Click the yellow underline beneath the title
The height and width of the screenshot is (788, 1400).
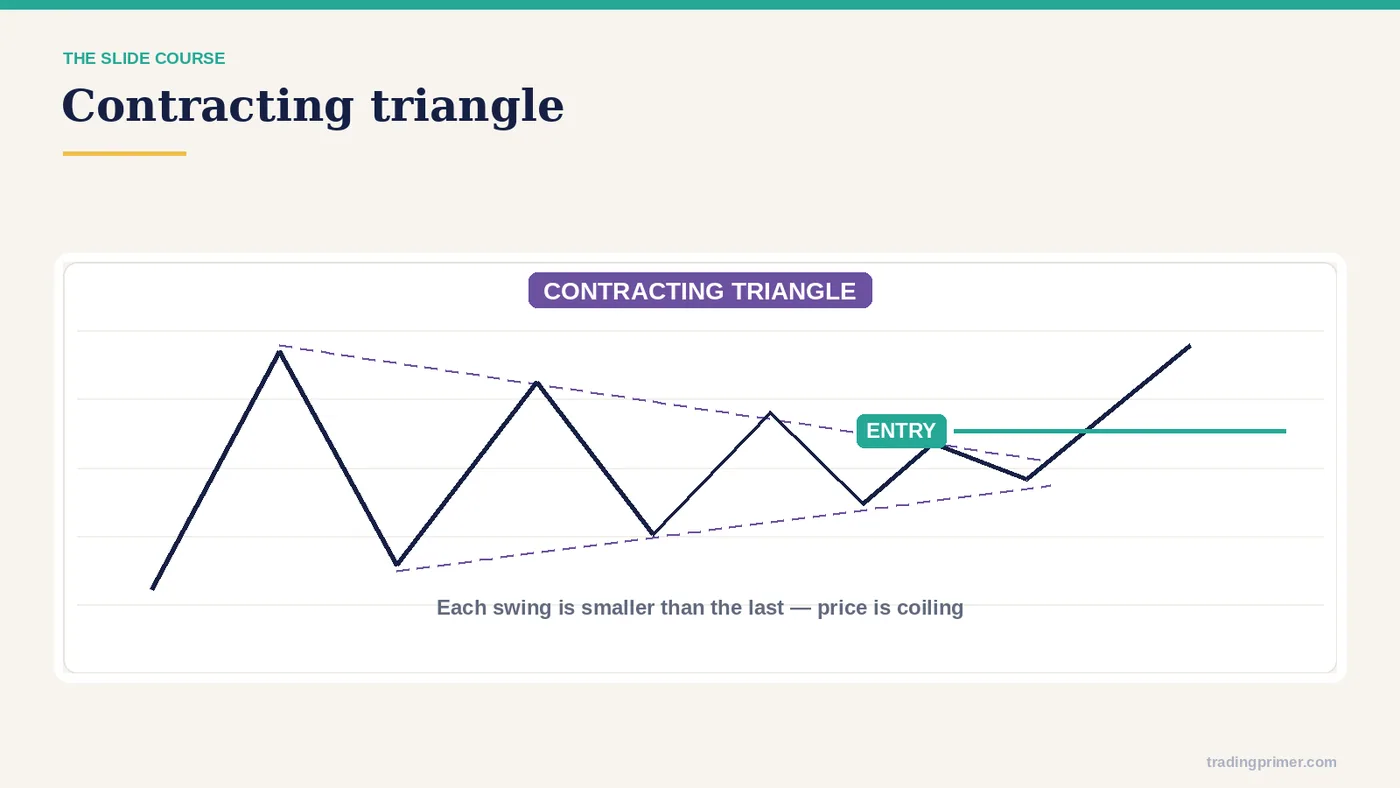(124, 154)
